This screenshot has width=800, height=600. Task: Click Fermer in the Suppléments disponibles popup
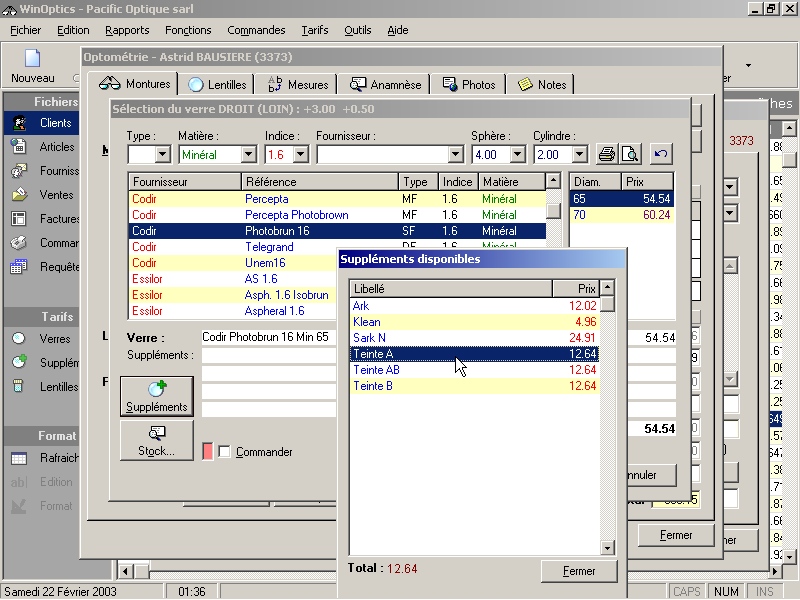pos(579,571)
